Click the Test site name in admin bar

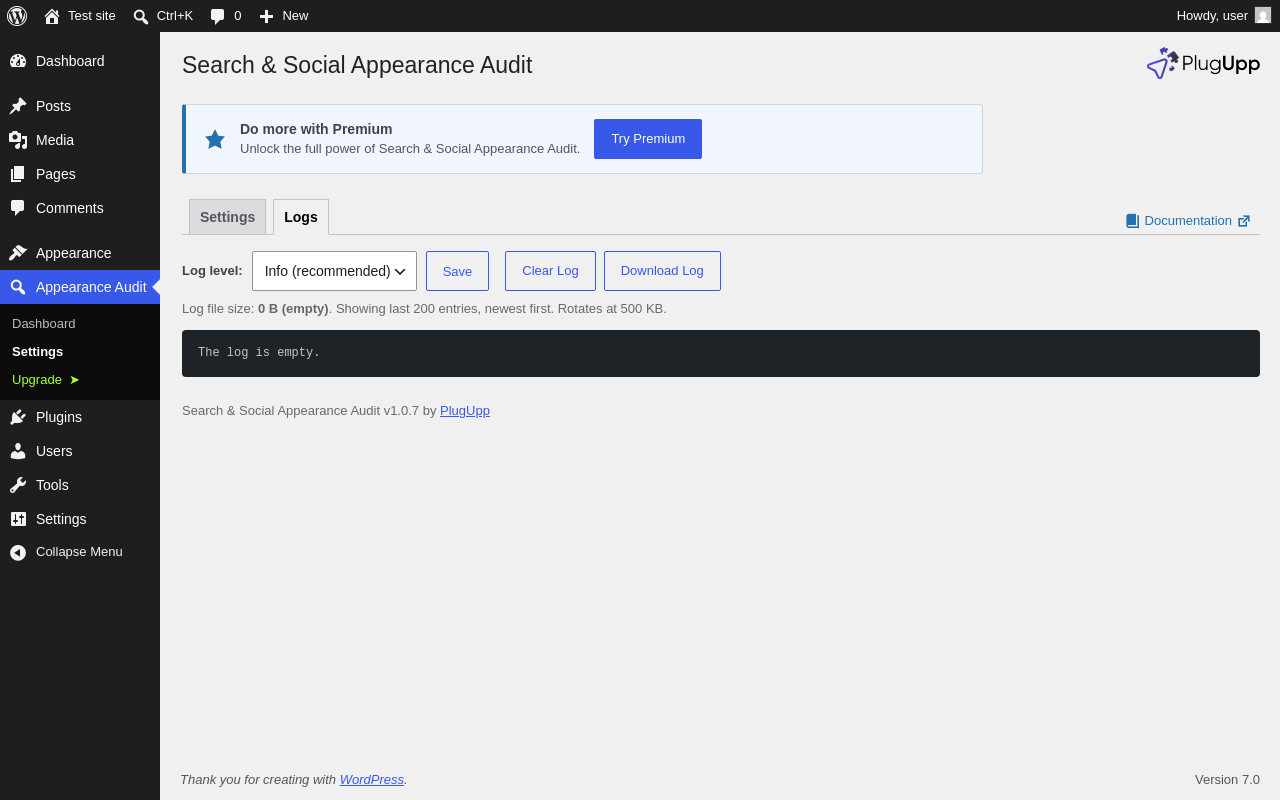(92, 16)
